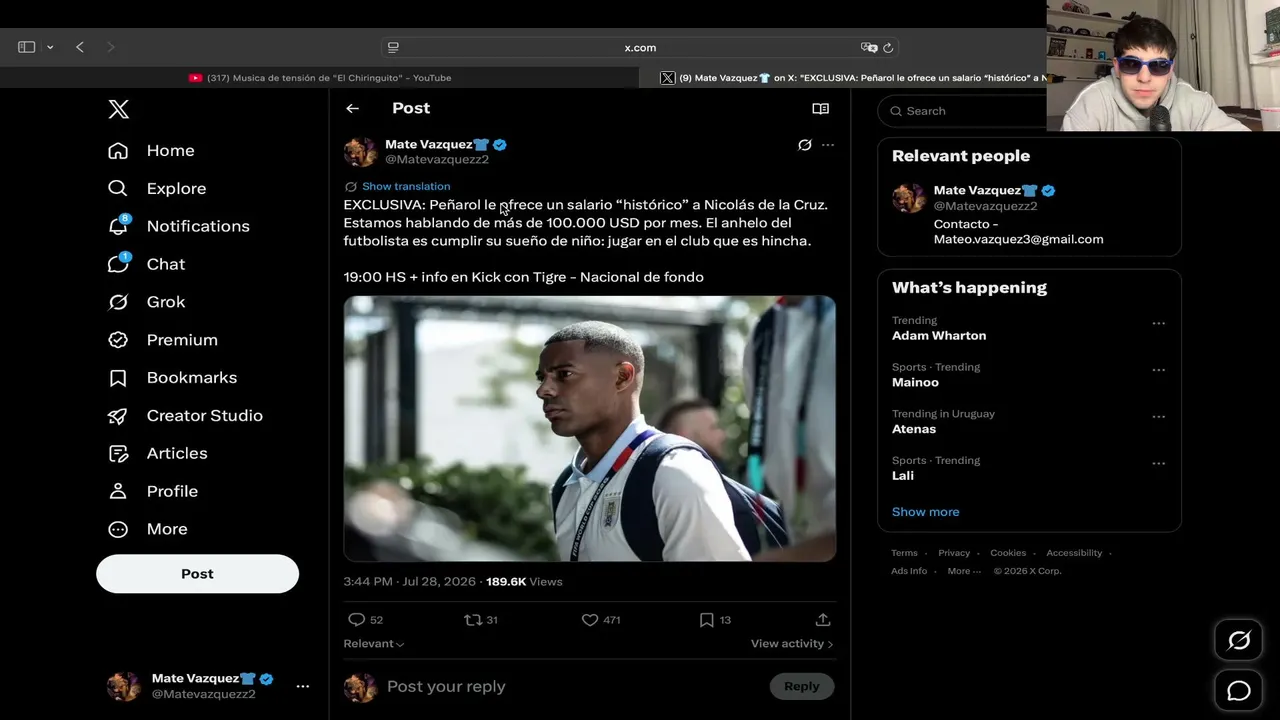Click the @Matevazquezz2 handle under author name
1280x720 pixels.
pyautogui.click(x=437, y=160)
